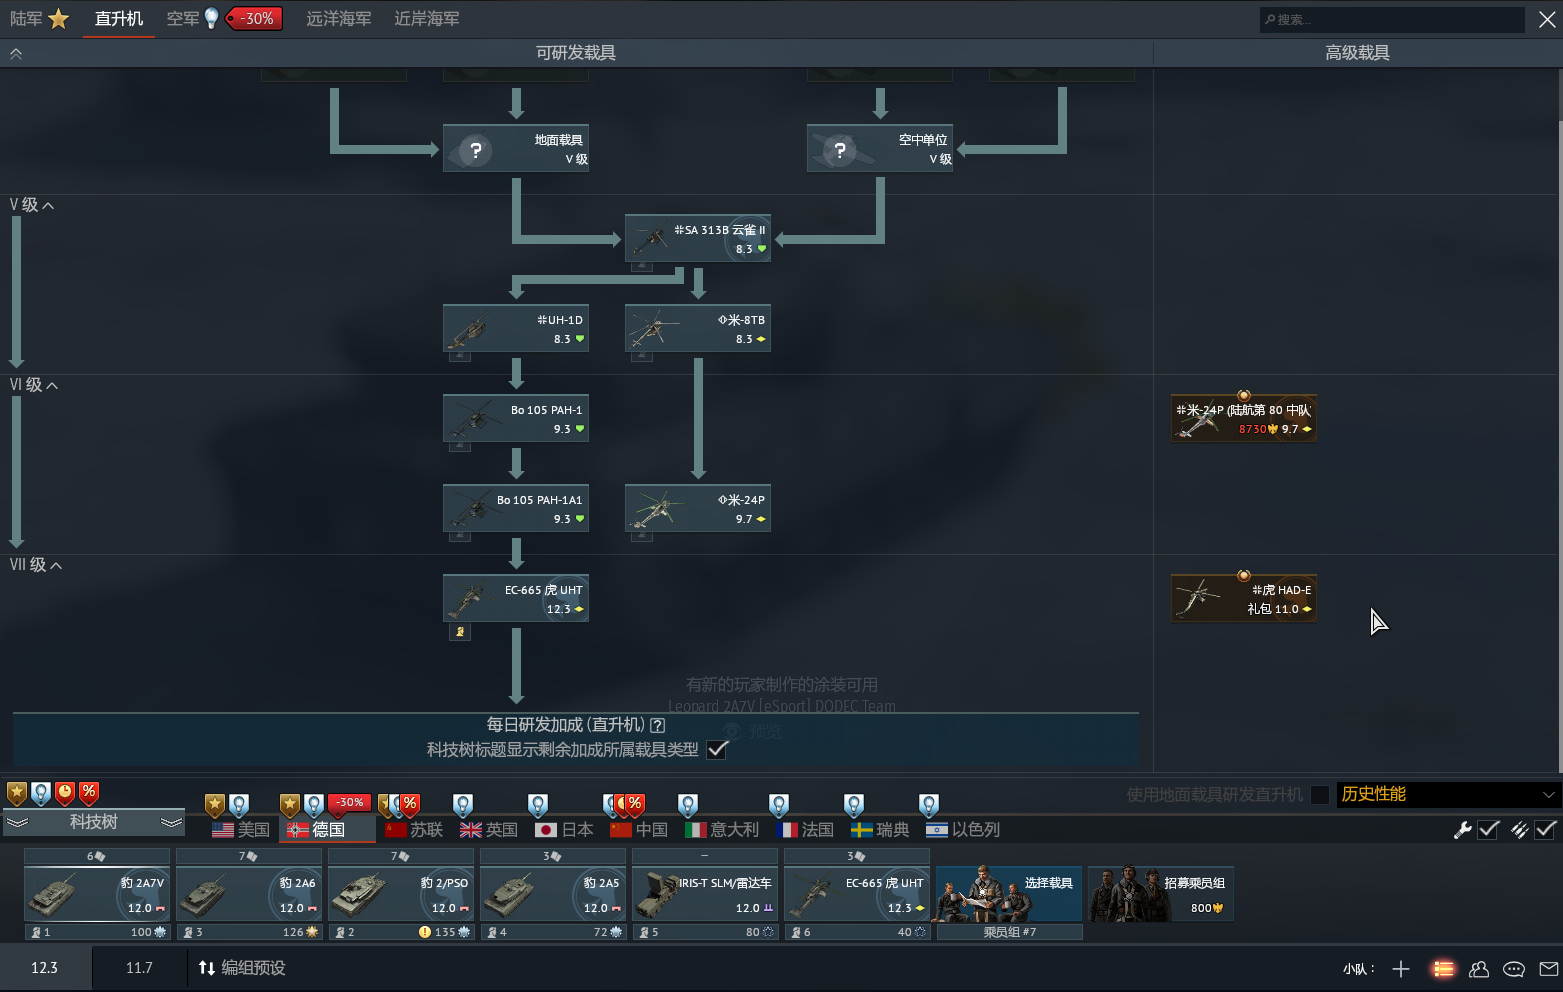Toggle 科技树标题显示剩余加成所属载具类型 checkbox
The width and height of the screenshot is (1563, 992).
pyautogui.click(x=717, y=750)
